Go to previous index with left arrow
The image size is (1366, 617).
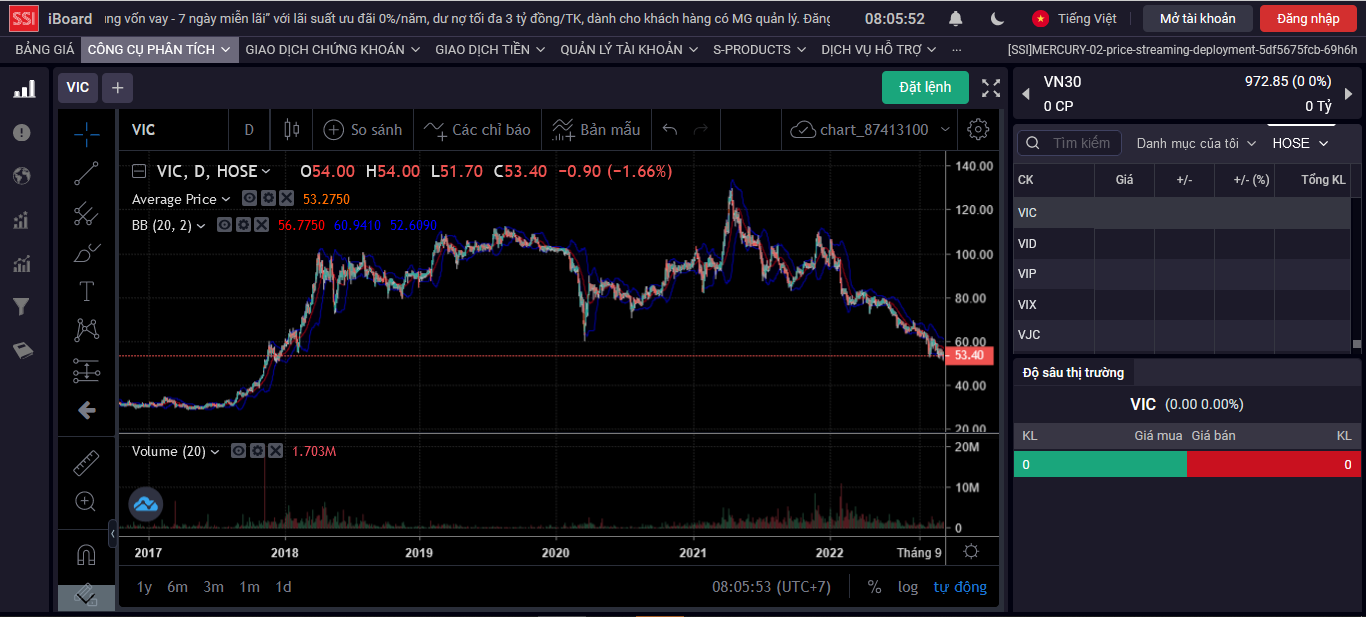[x=1026, y=94]
